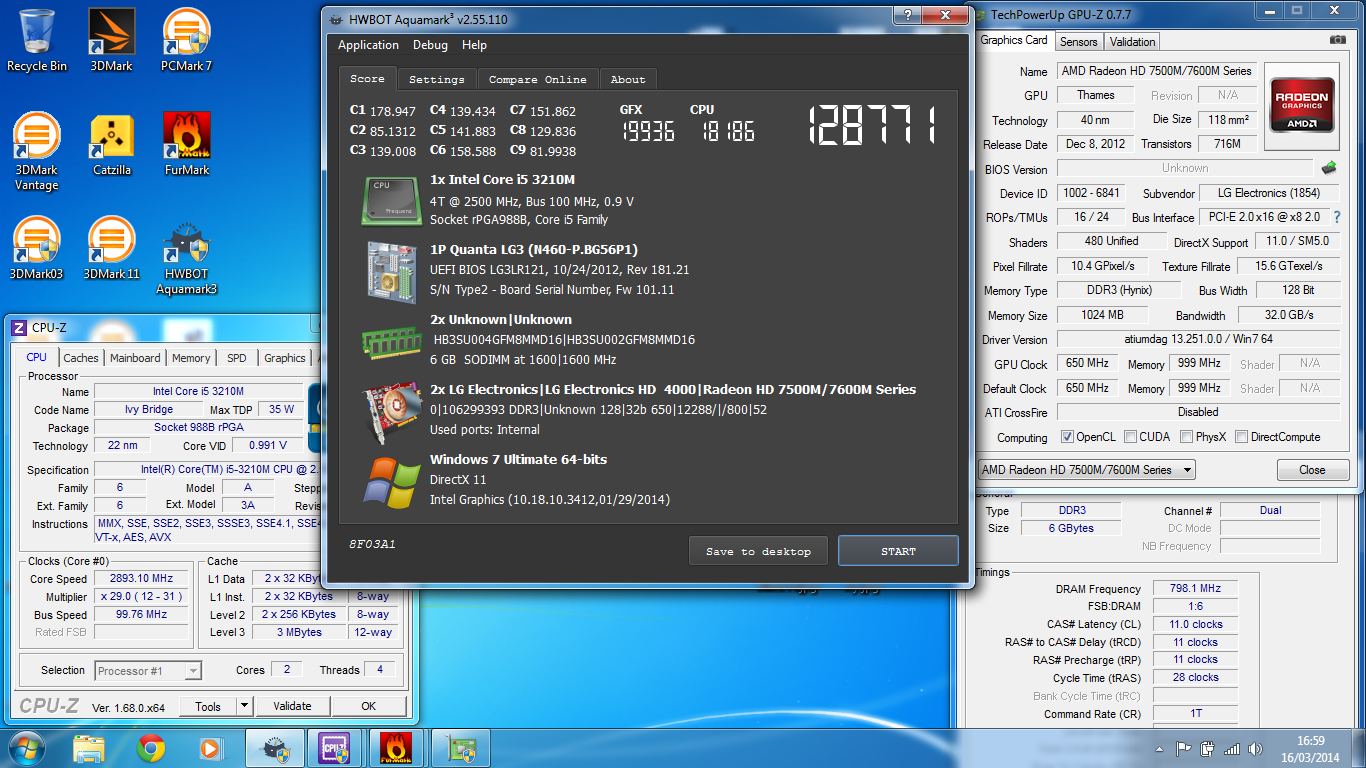1366x768 pixels.
Task: Open Google Chrome from the taskbar
Action: click(x=151, y=748)
